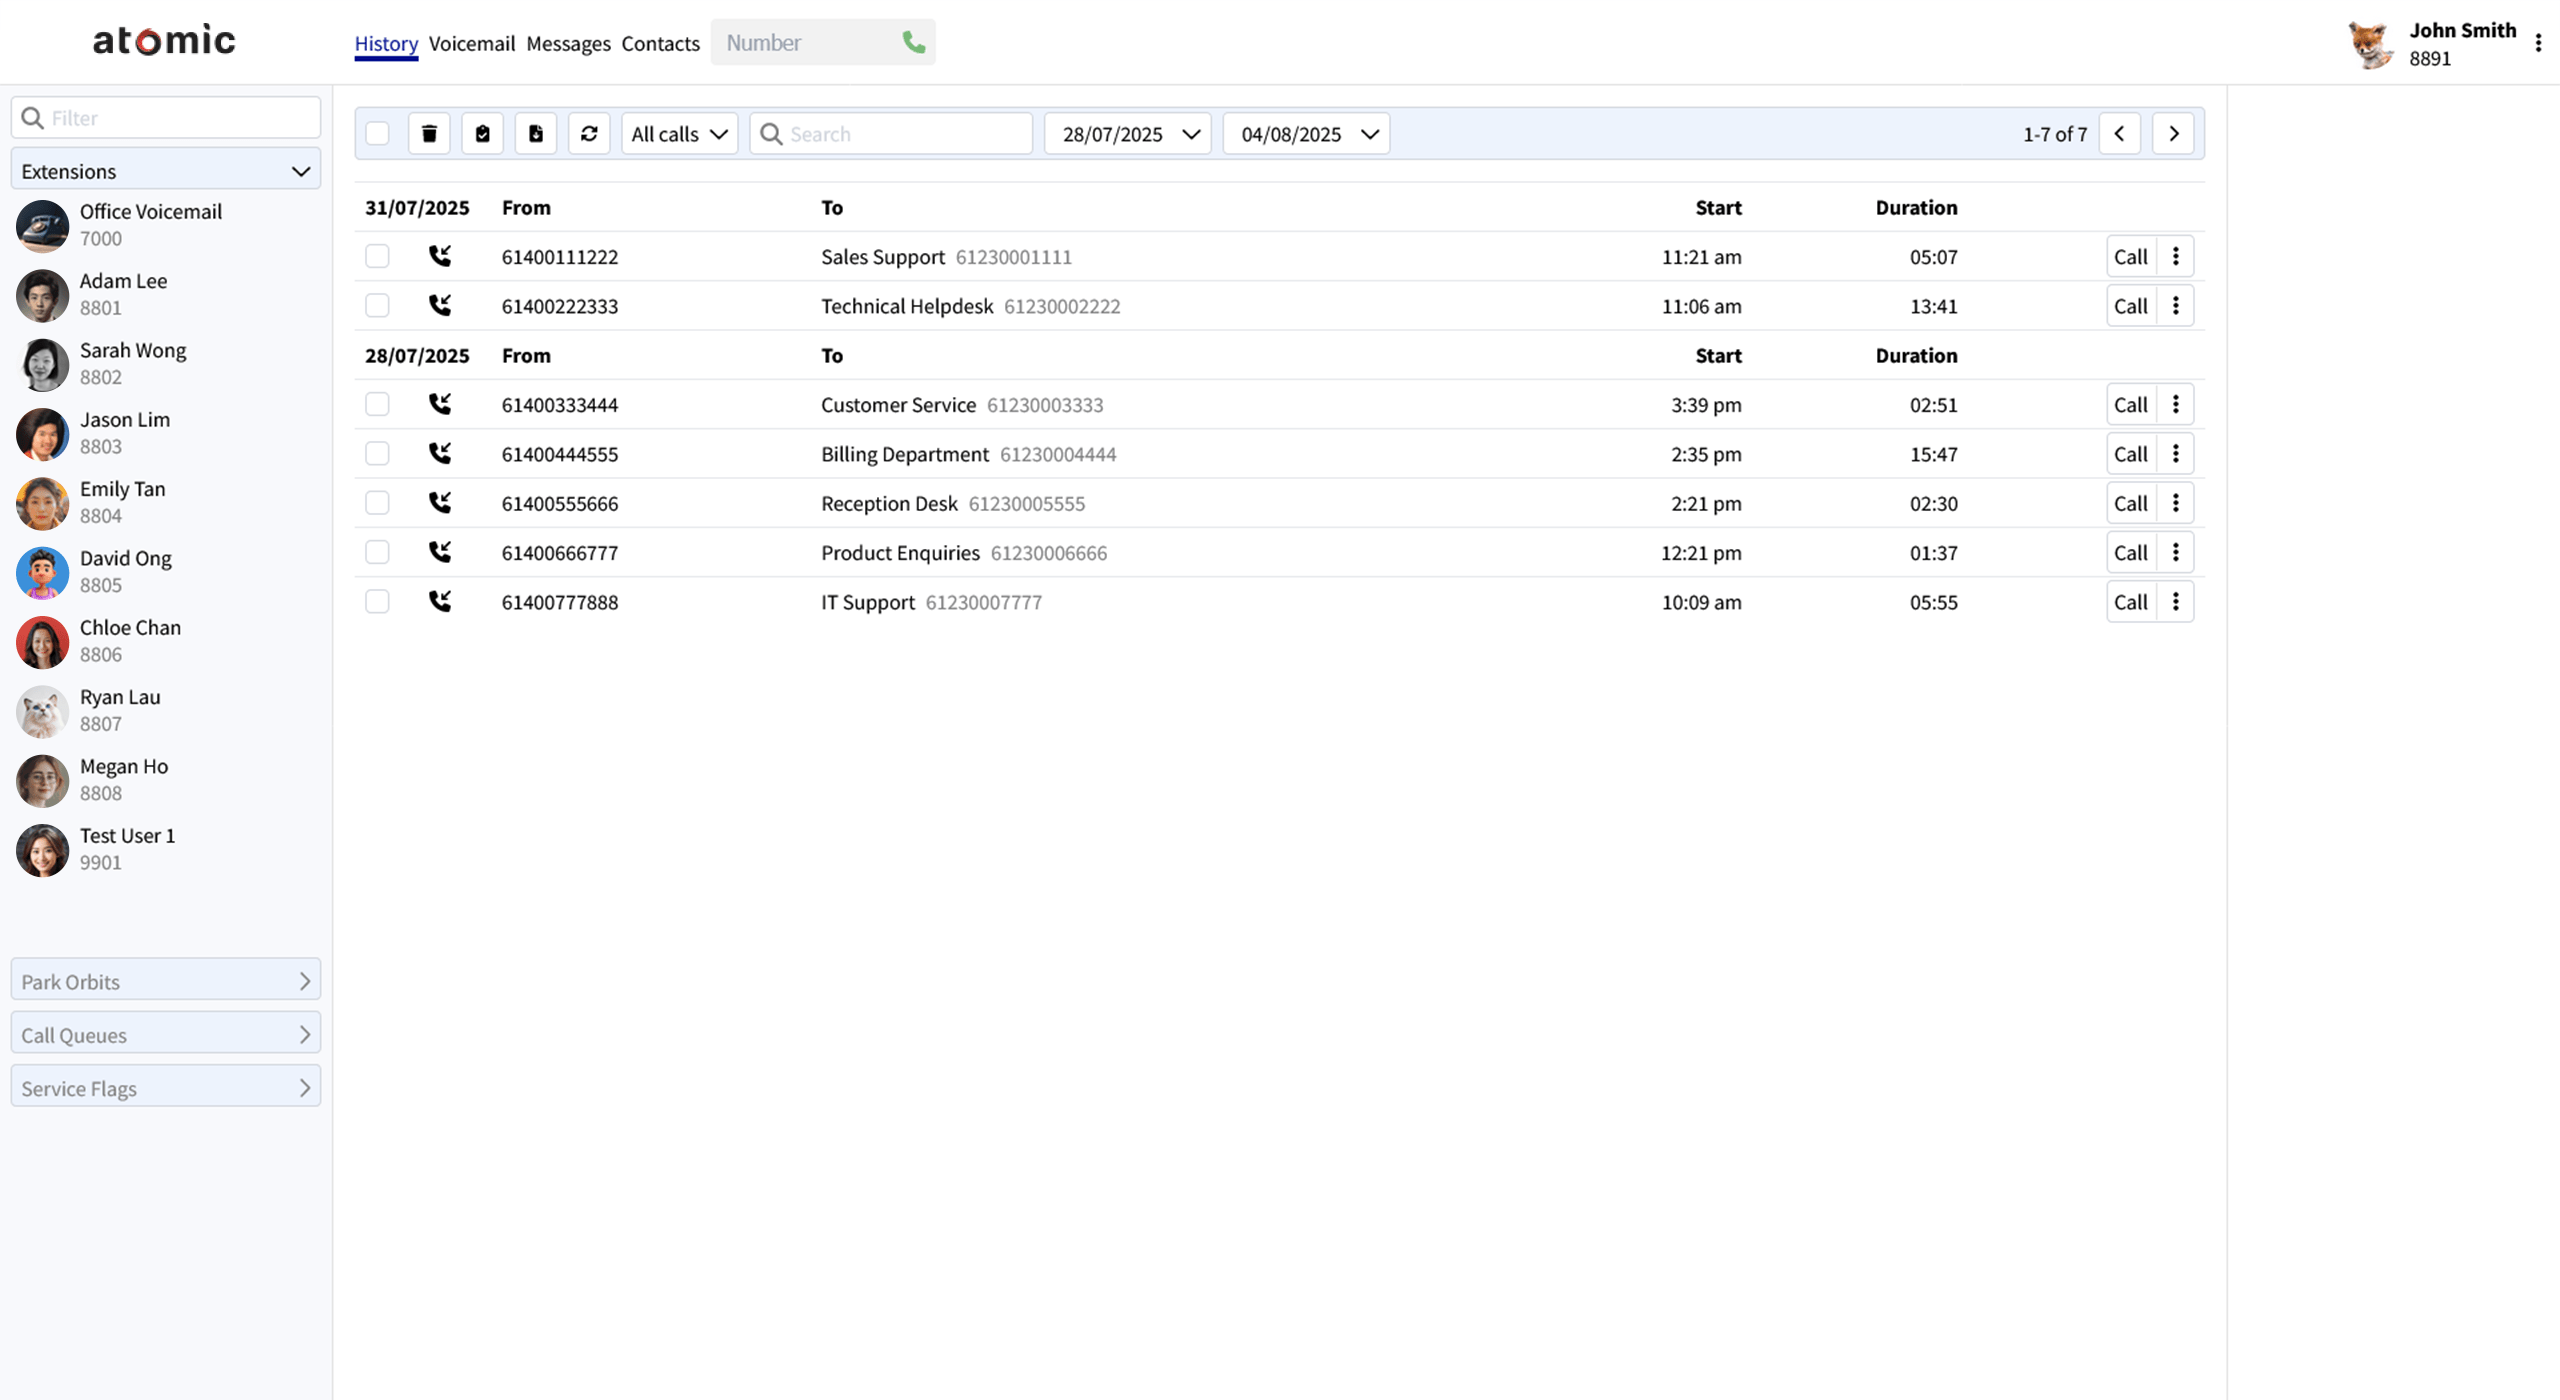2560x1400 pixels.
Task: Tick checkbox for IT Support call row
Action: click(x=377, y=602)
